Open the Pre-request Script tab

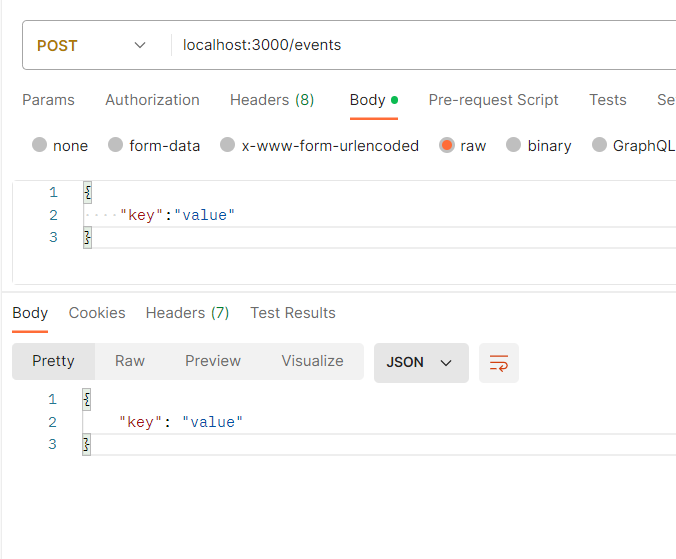pos(493,100)
